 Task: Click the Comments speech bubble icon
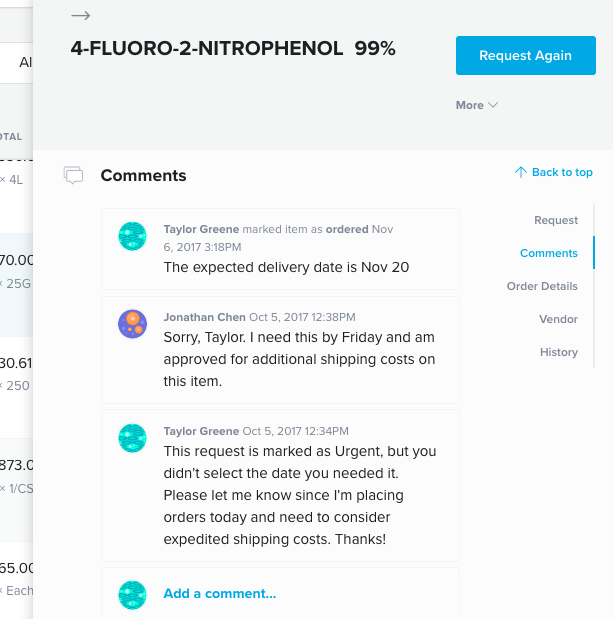(73, 175)
